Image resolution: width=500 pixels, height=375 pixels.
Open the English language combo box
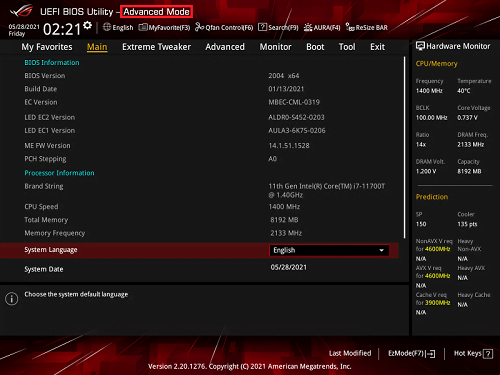pos(329,250)
